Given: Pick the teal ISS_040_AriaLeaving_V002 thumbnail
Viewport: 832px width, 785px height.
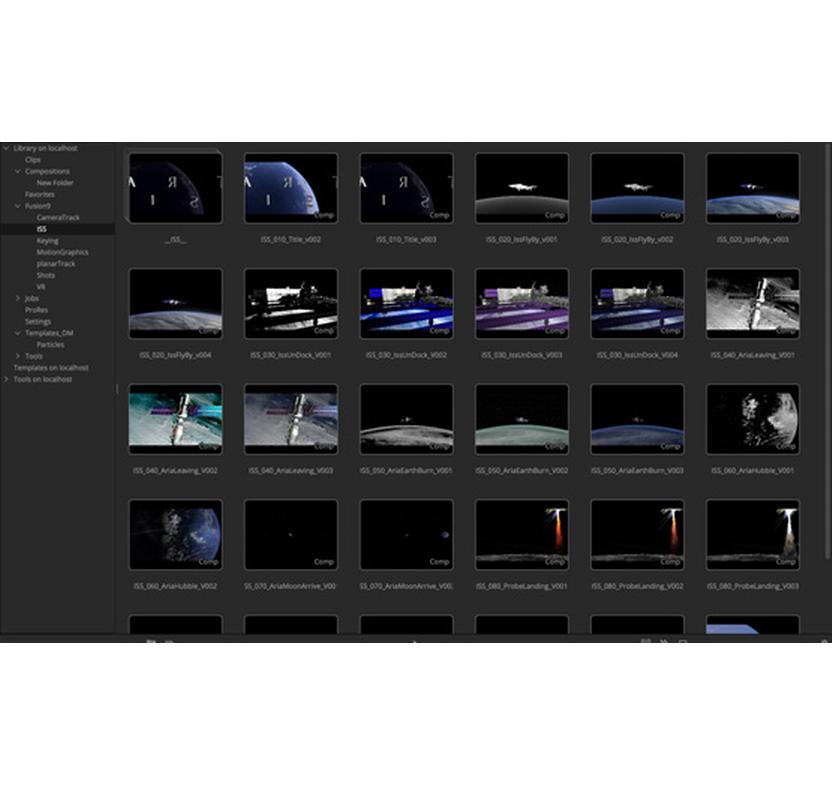Looking at the screenshot, I should (x=176, y=419).
